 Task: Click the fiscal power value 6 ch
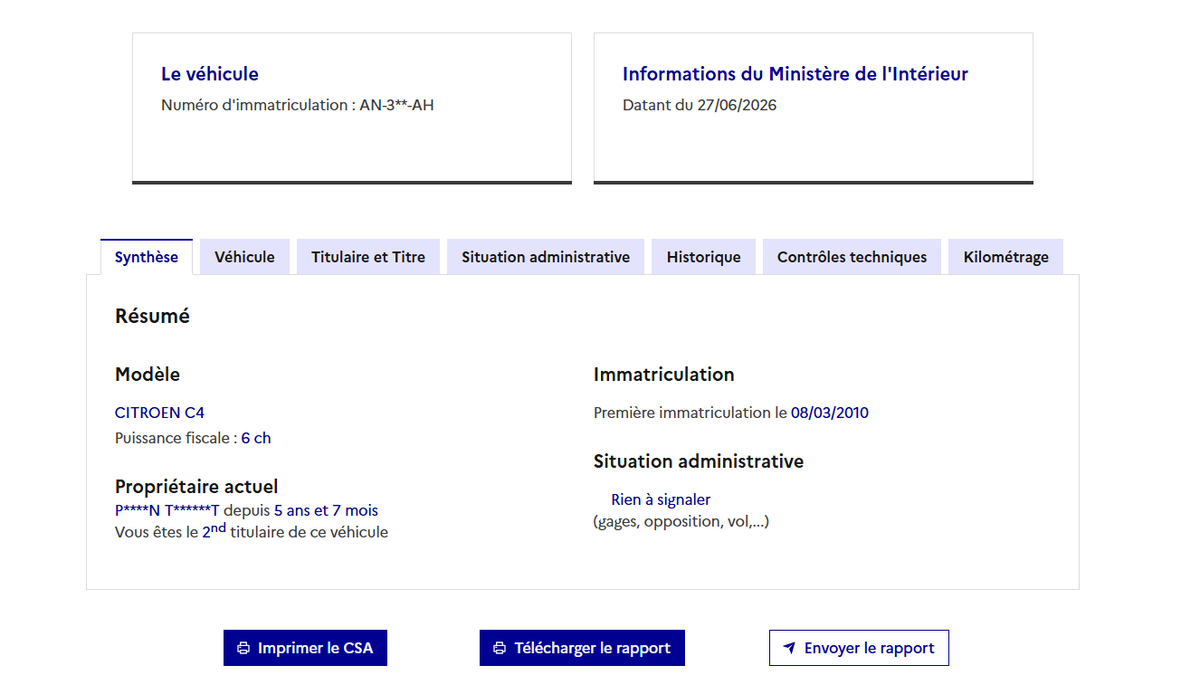coord(256,438)
